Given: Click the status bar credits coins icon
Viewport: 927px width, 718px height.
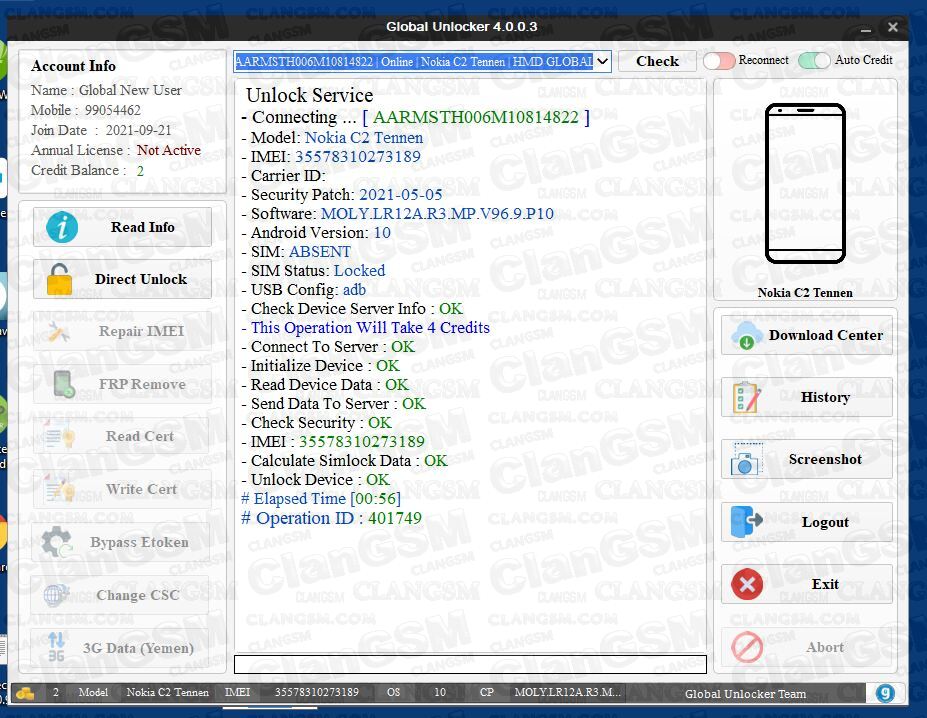Looking at the screenshot, I should click(25, 693).
